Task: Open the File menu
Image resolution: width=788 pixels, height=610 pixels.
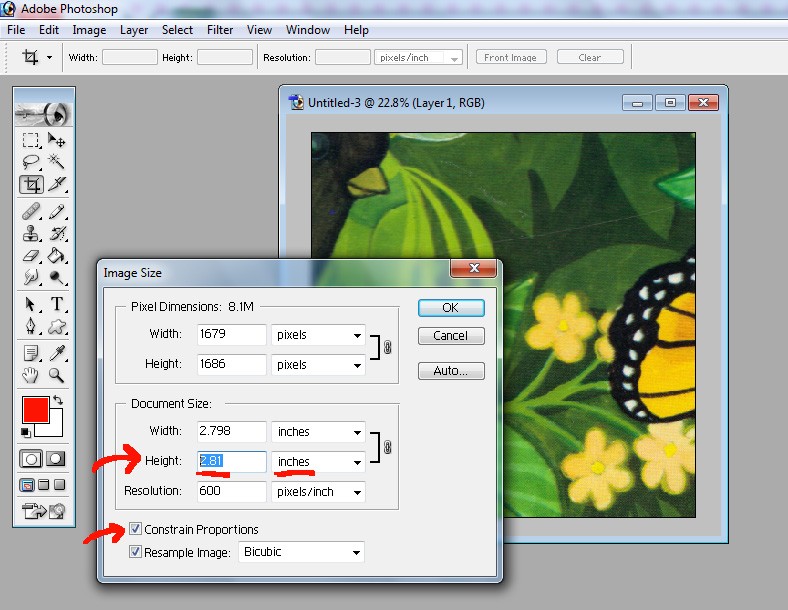Action: (16, 30)
